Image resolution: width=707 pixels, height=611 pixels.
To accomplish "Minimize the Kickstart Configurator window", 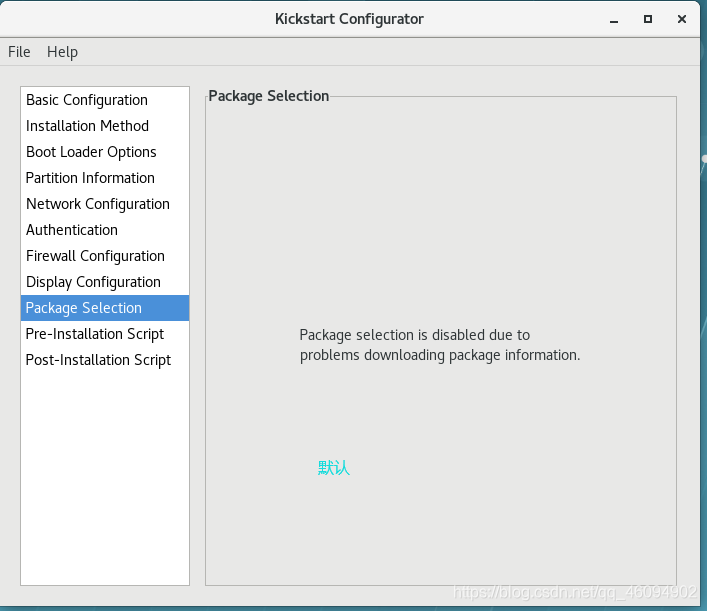I will [614, 19].
